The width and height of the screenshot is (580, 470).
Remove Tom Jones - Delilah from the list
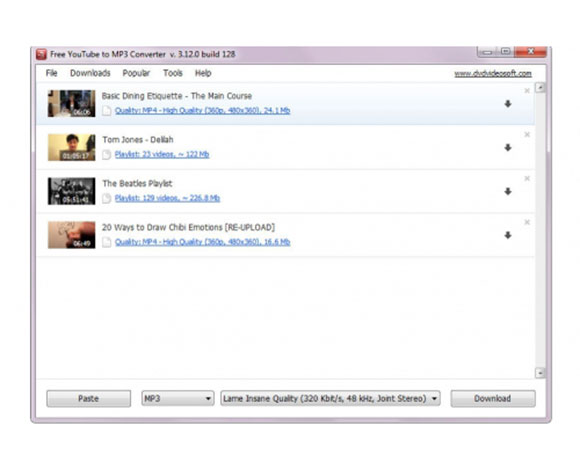click(x=527, y=135)
